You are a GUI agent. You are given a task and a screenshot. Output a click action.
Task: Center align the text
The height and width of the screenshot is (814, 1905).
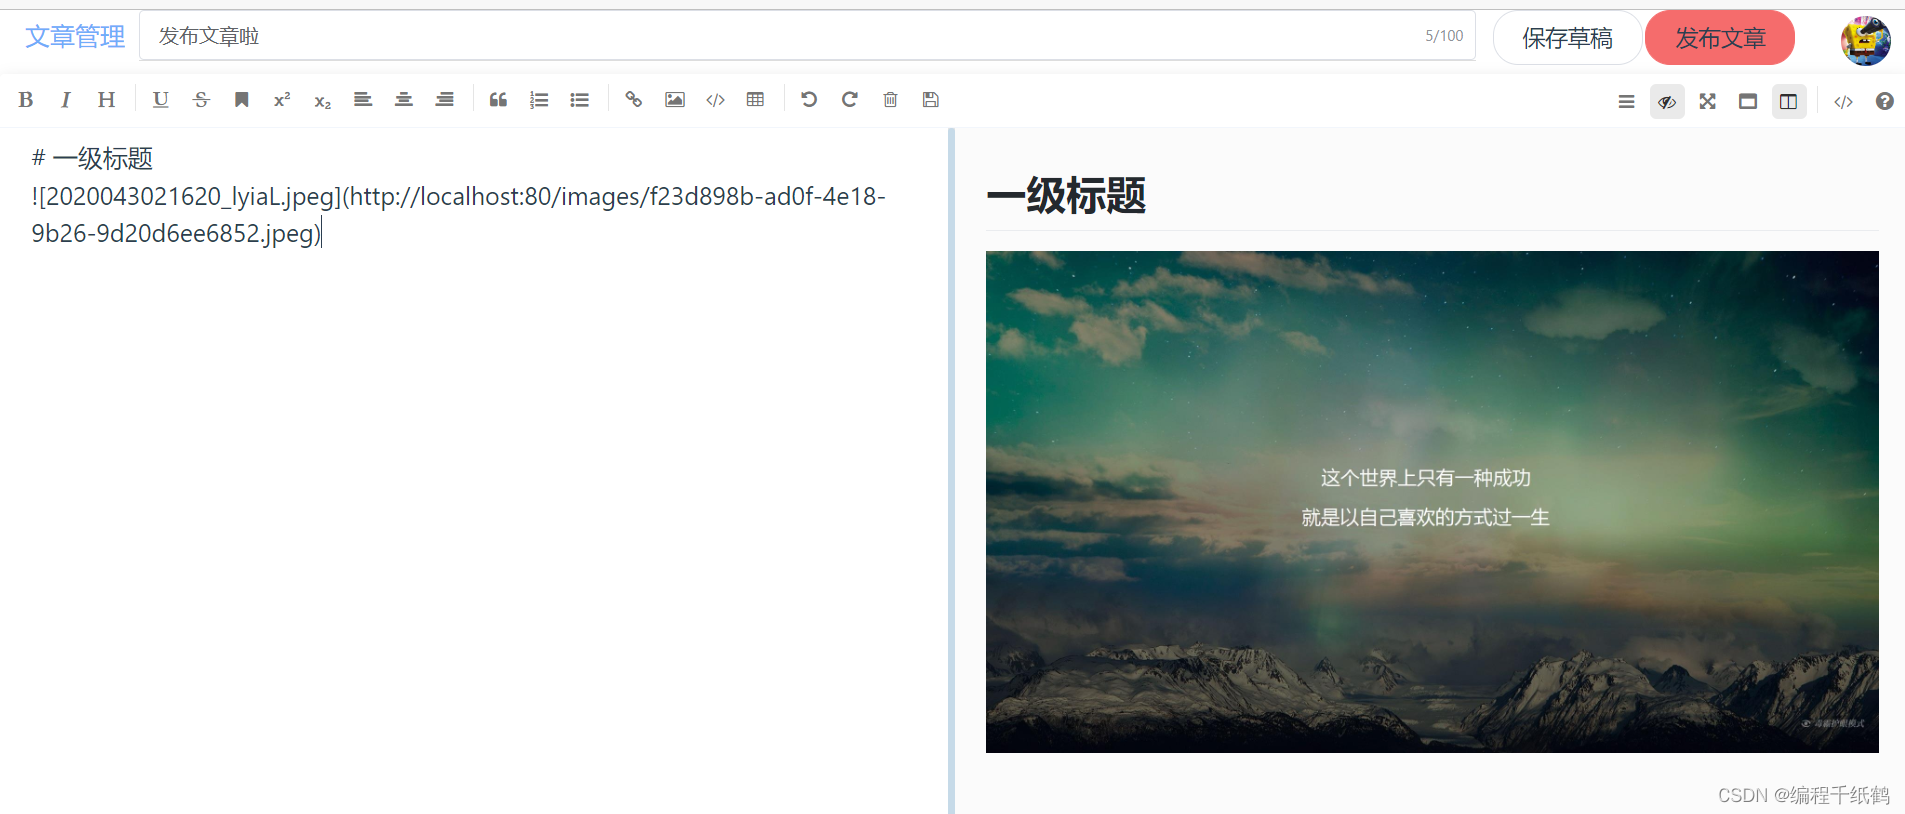pyautogui.click(x=404, y=99)
